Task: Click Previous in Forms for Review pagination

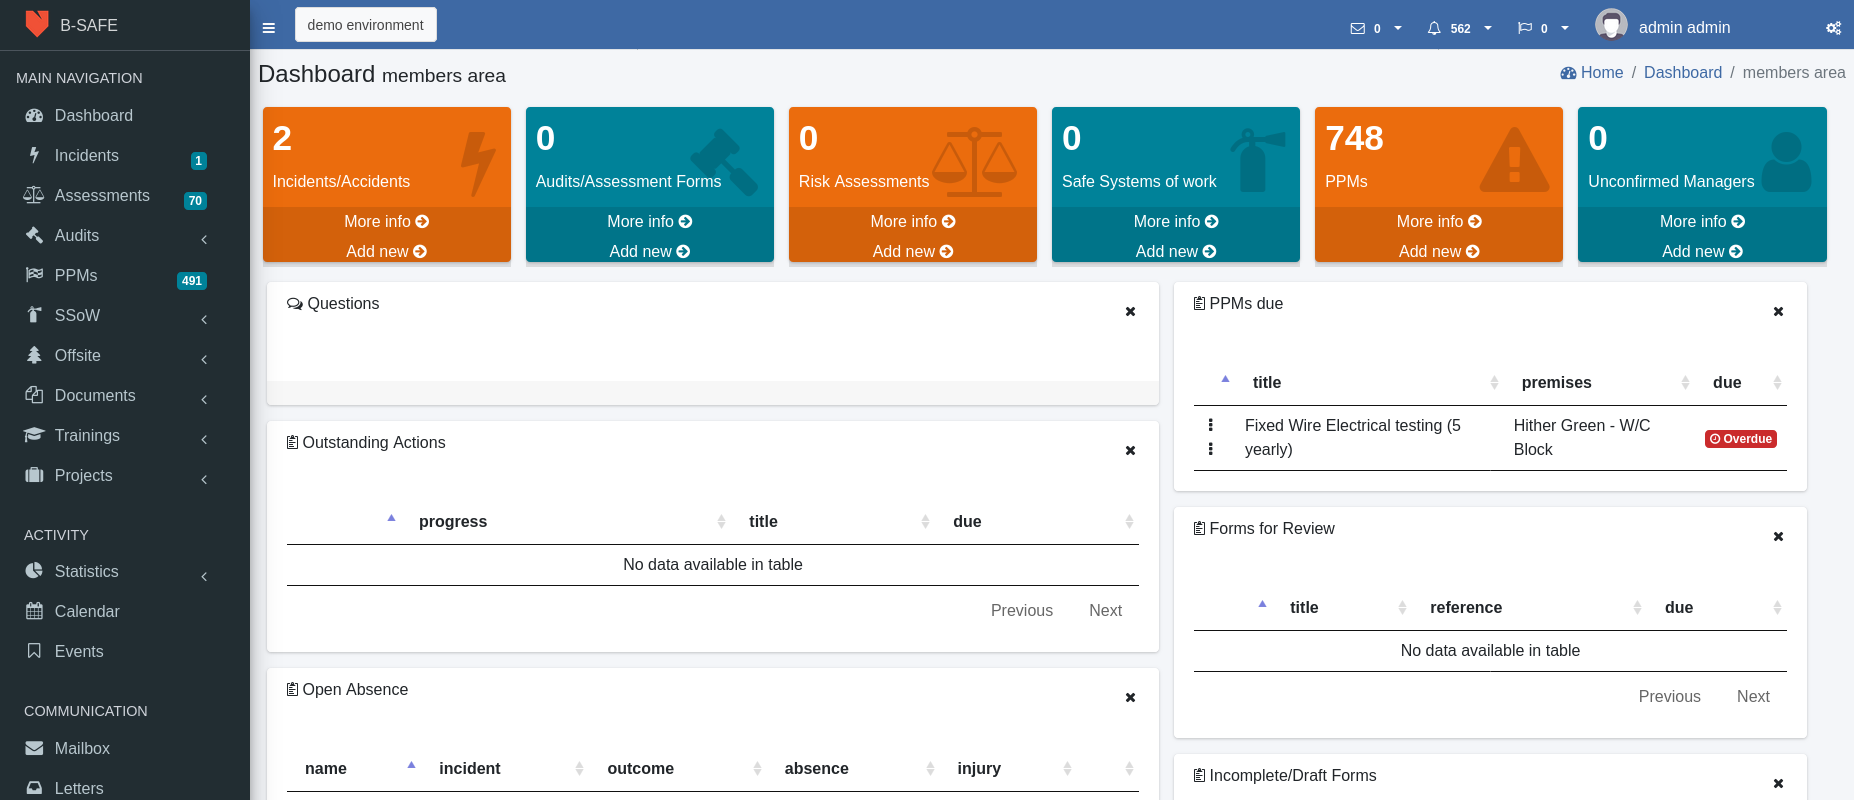Action: click(x=1669, y=696)
